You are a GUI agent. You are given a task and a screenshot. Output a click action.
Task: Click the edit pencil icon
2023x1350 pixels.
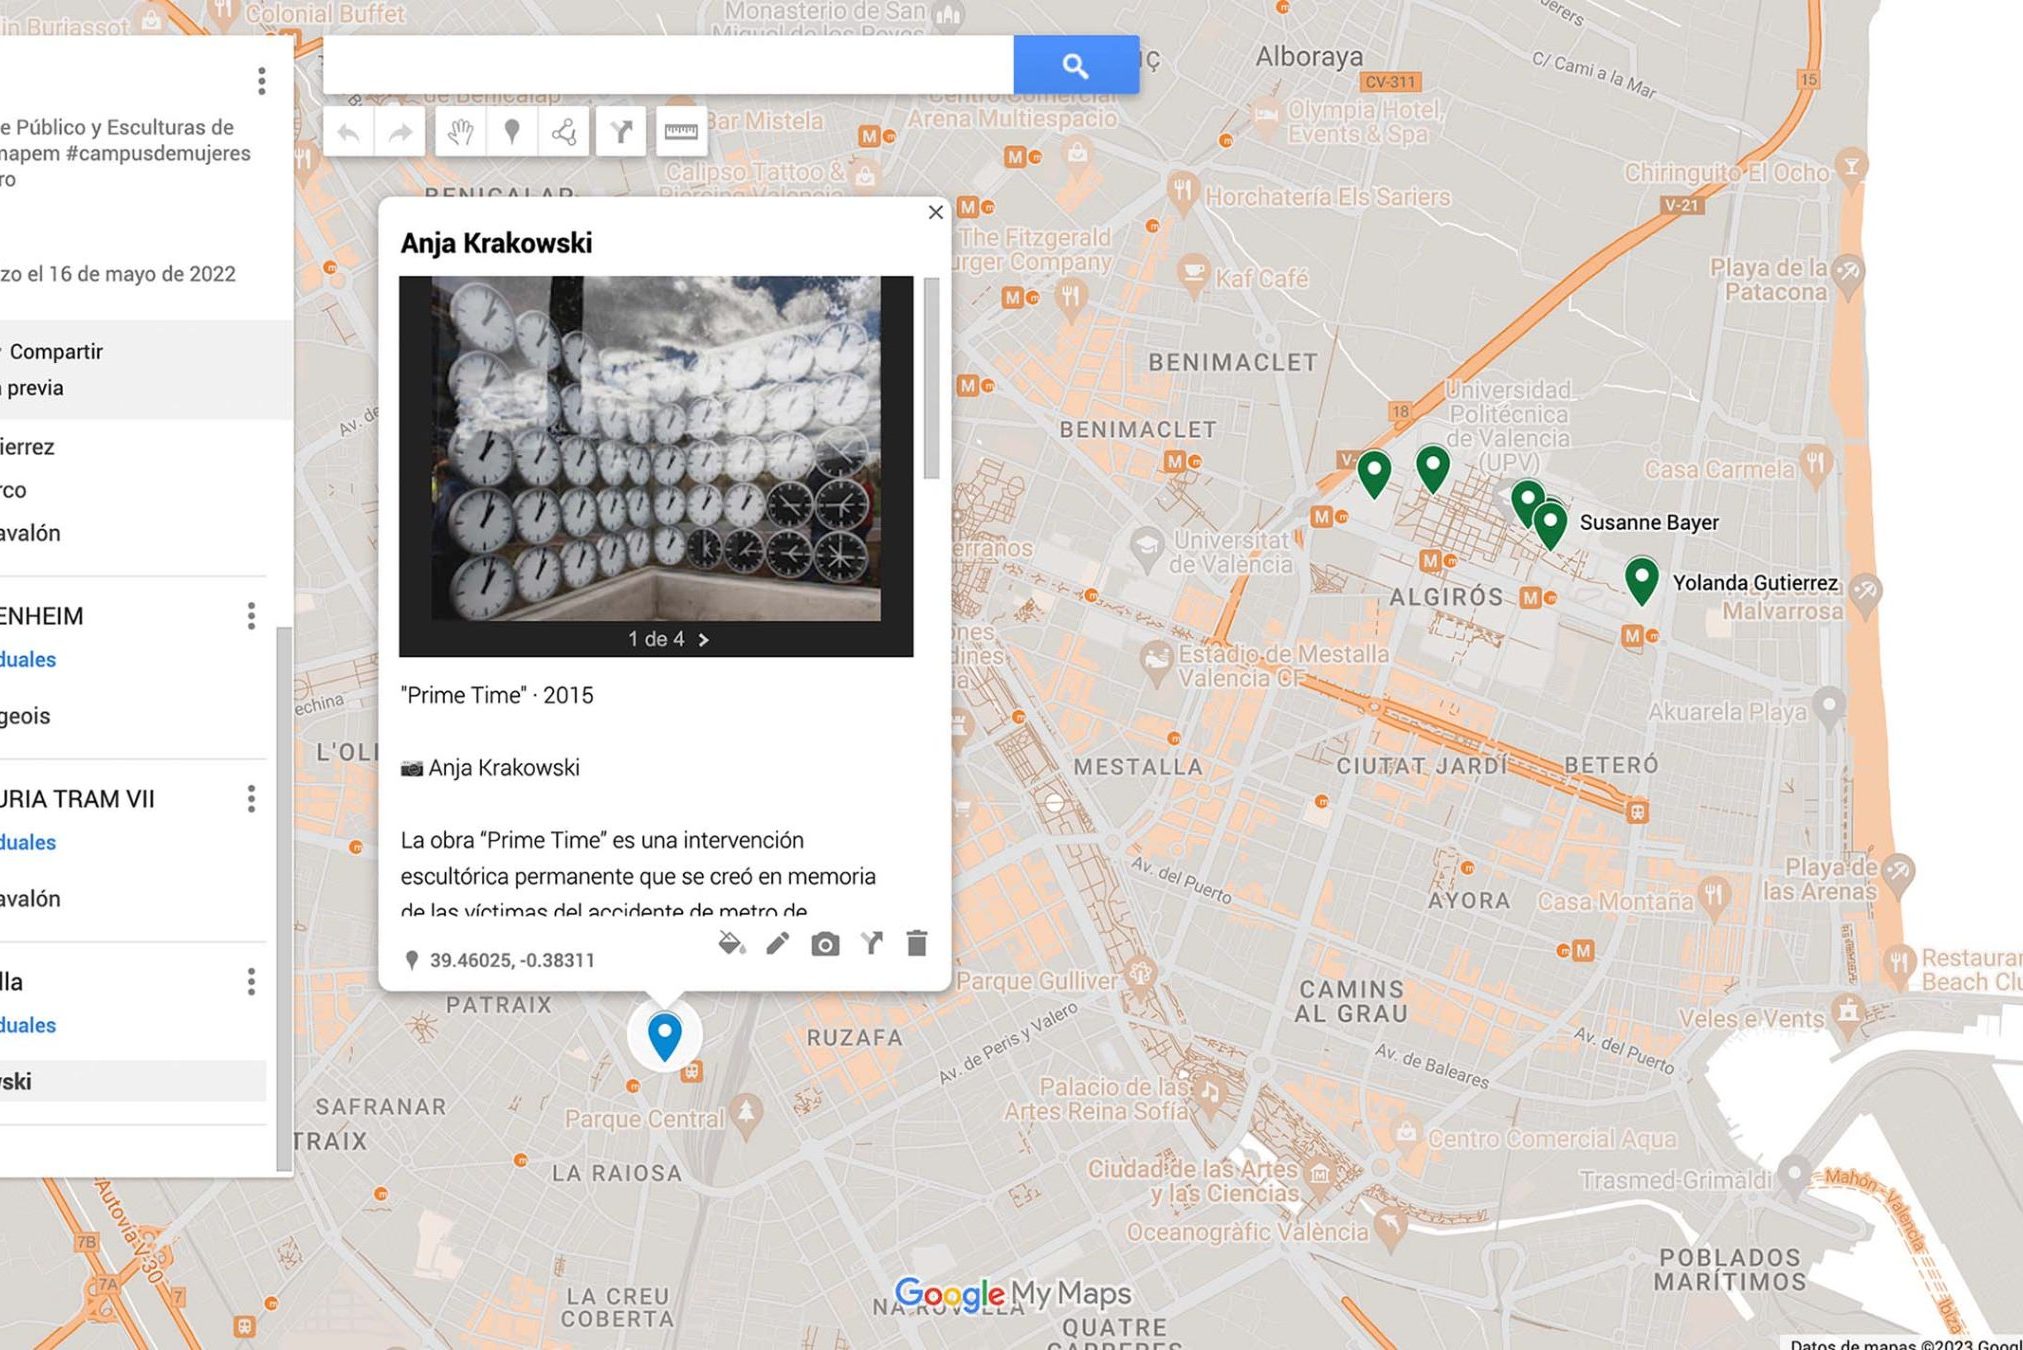[777, 943]
